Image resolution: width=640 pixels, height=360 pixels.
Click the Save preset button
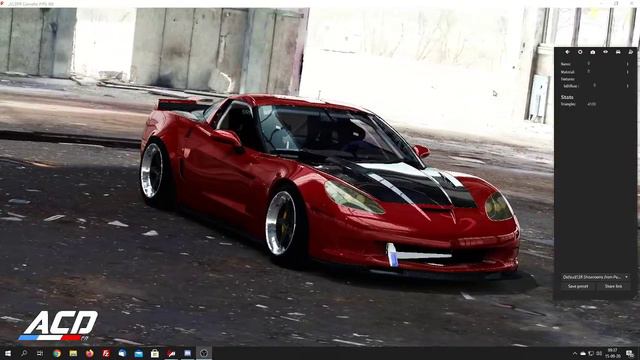[x=578, y=286]
